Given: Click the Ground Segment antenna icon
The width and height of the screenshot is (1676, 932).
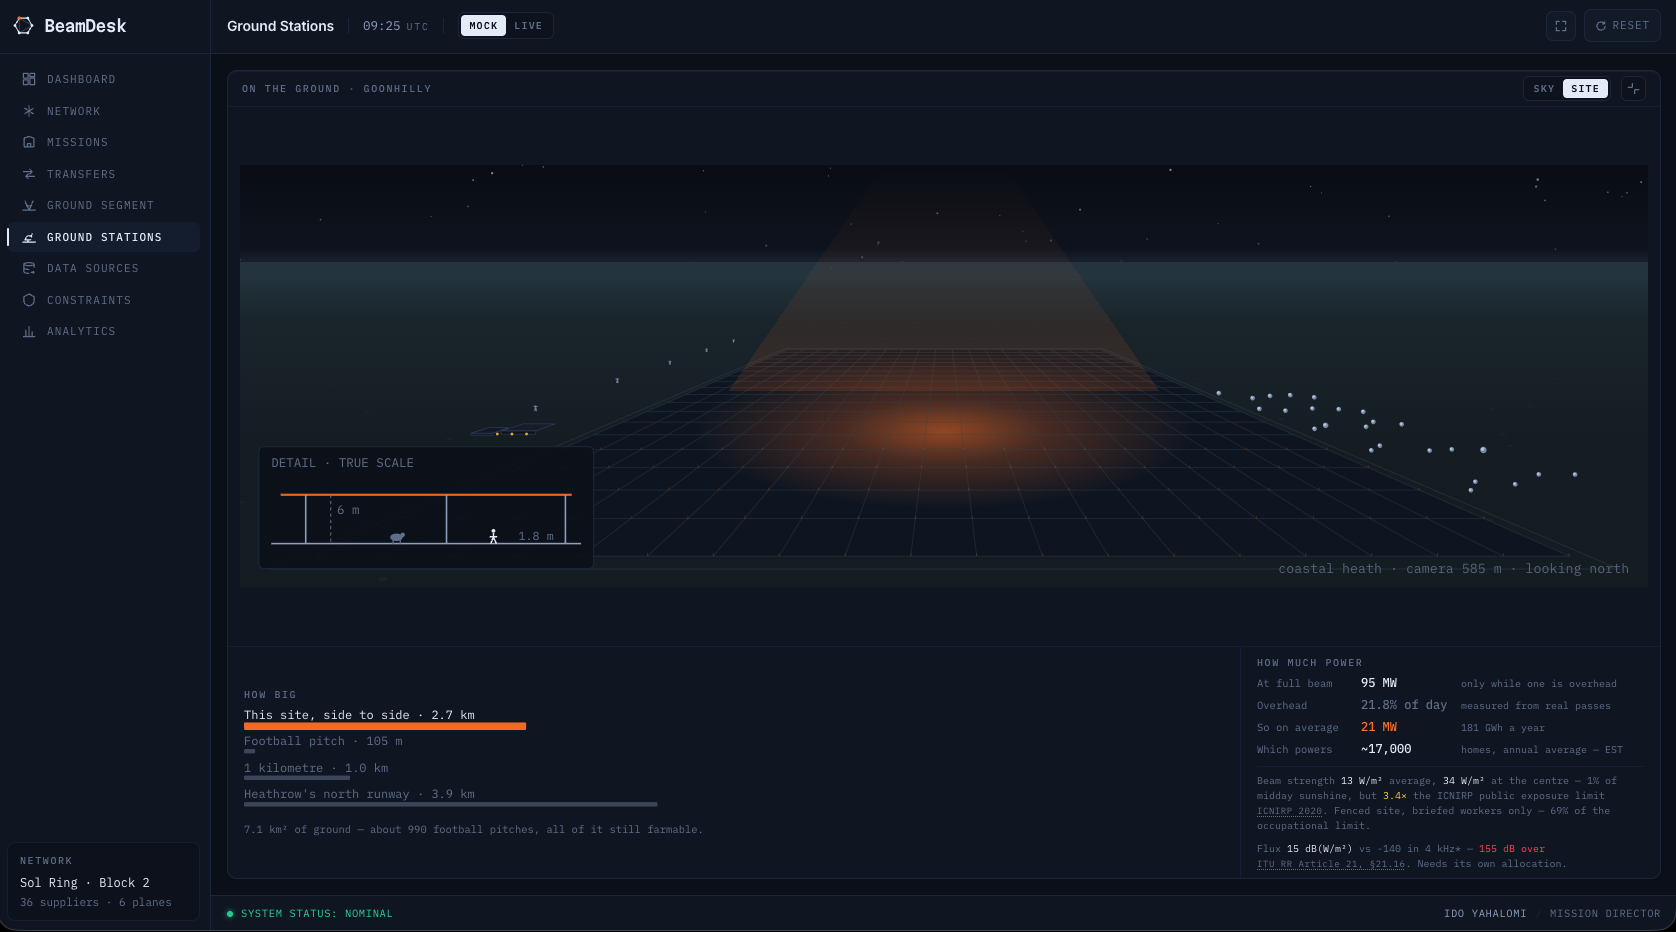Looking at the screenshot, I should click(x=29, y=205).
